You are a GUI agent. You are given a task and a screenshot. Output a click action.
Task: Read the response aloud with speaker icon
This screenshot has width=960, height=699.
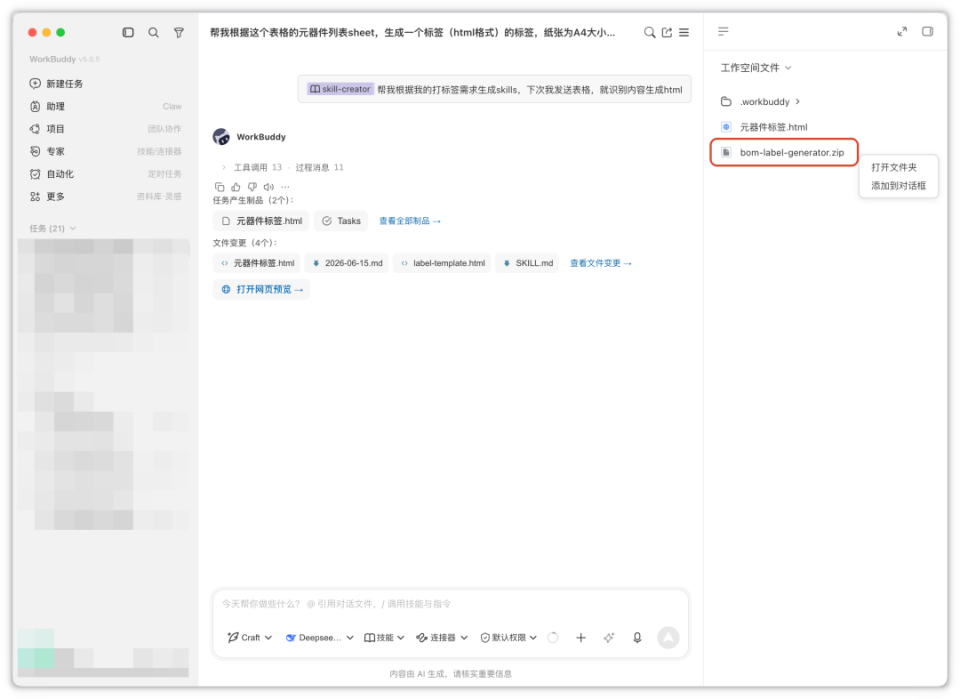269,187
